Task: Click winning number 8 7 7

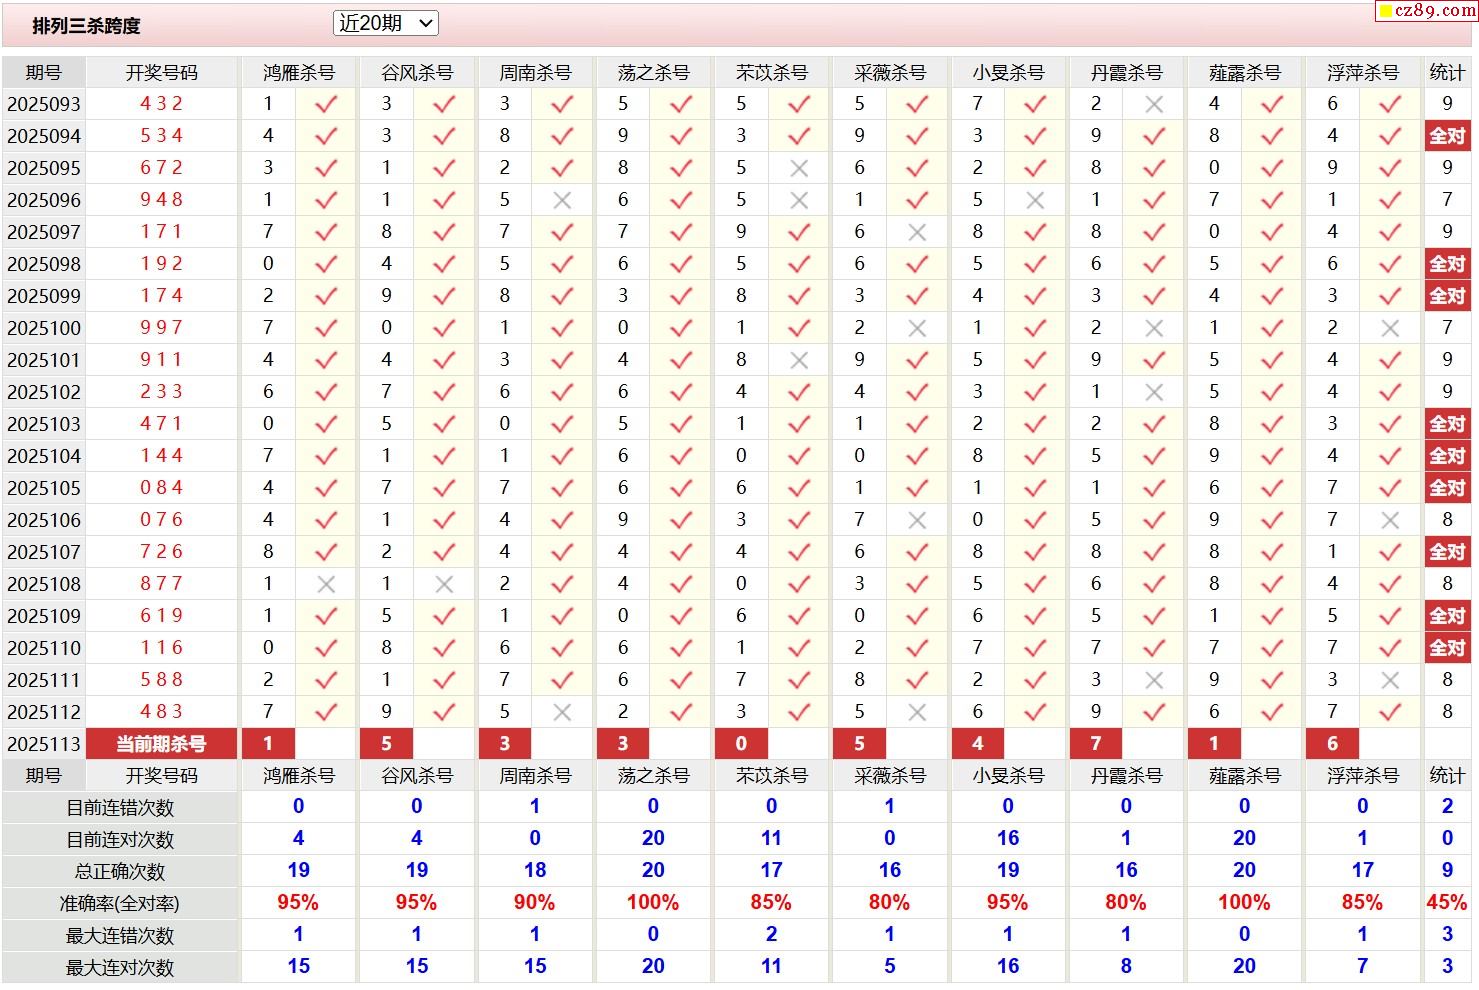Action: [x=161, y=583]
